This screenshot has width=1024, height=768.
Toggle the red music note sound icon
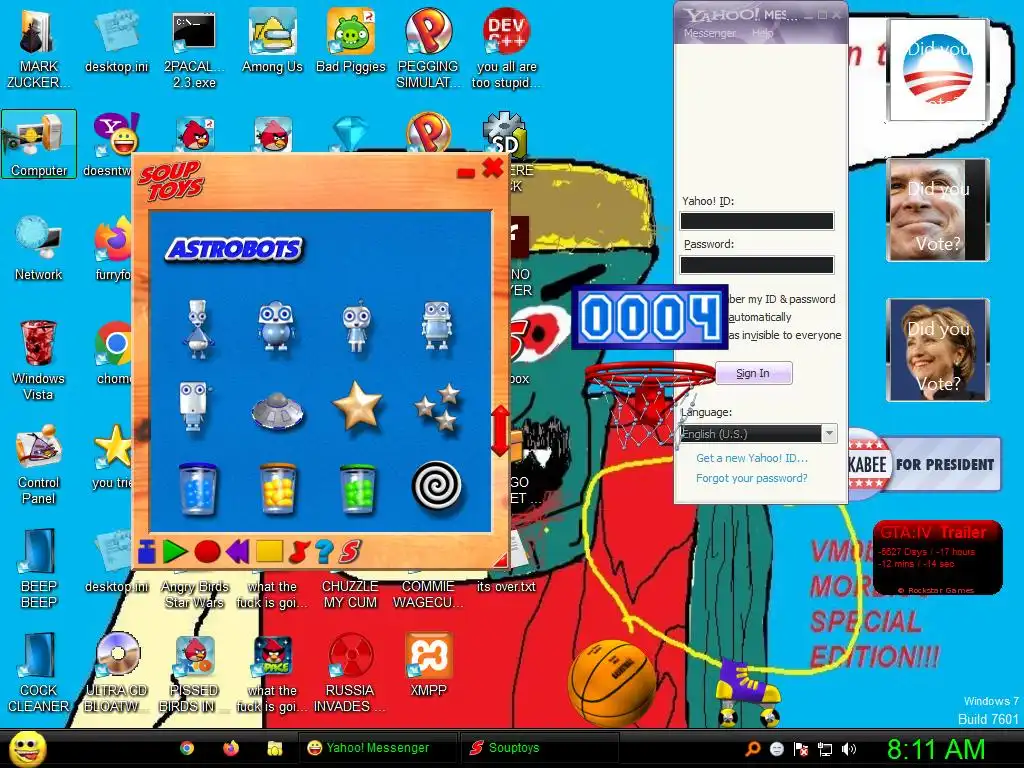[x=298, y=552]
